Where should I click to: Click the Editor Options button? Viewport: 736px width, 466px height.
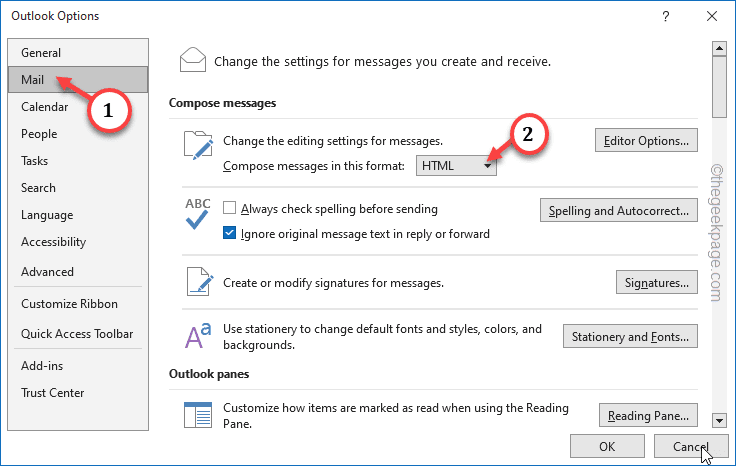(646, 140)
